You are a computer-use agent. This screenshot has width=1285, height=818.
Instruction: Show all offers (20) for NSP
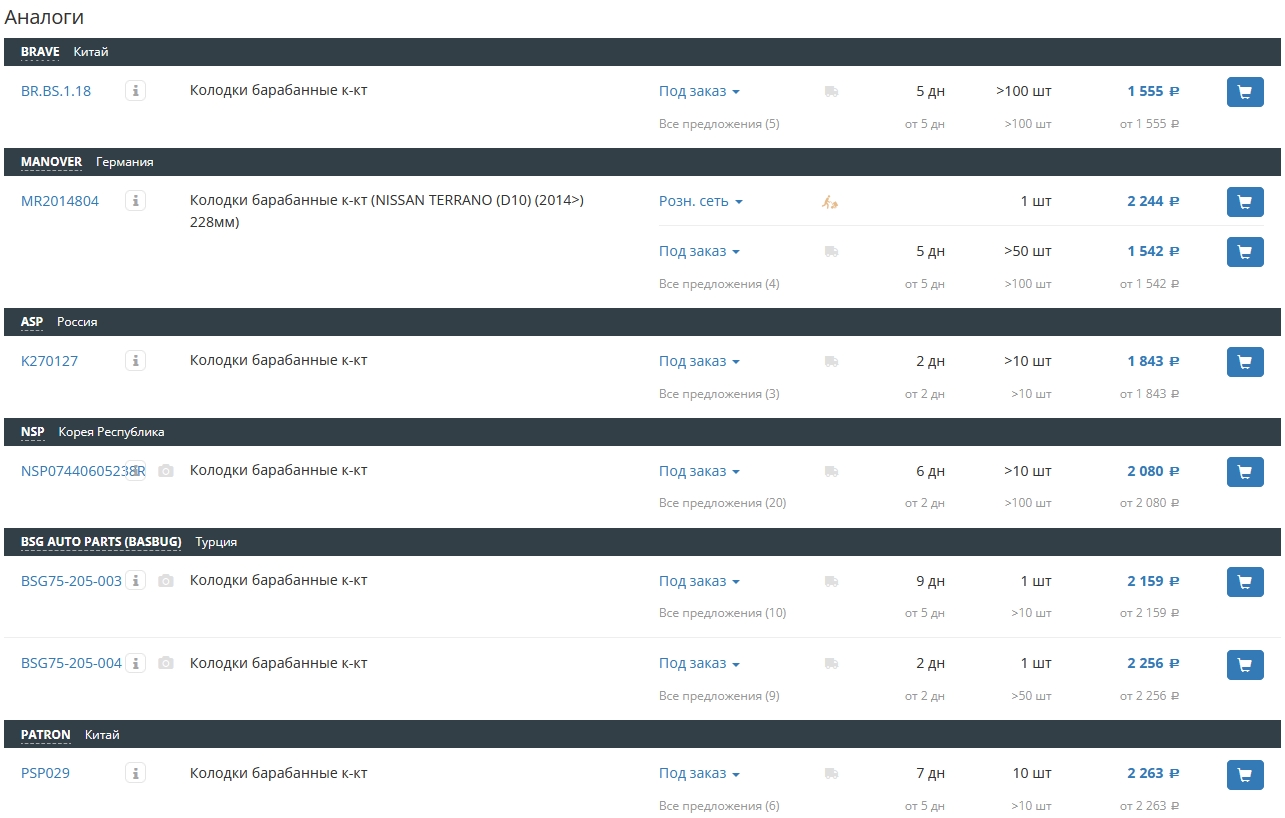[x=722, y=503]
